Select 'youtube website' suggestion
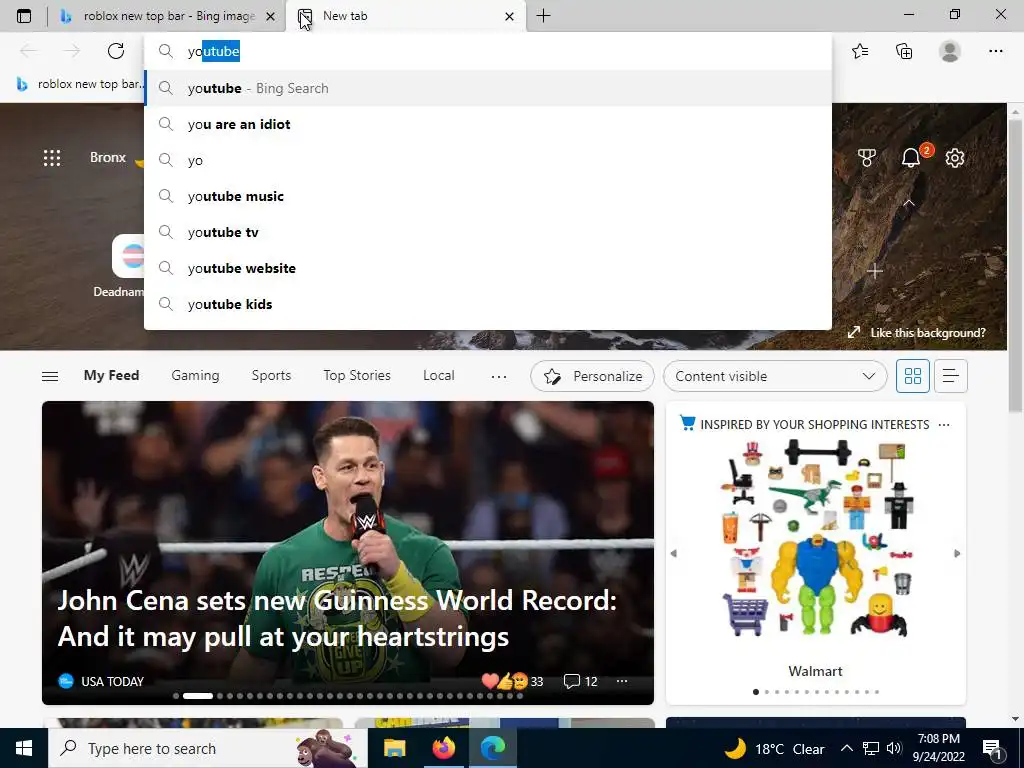This screenshot has width=1024, height=768. [488, 268]
